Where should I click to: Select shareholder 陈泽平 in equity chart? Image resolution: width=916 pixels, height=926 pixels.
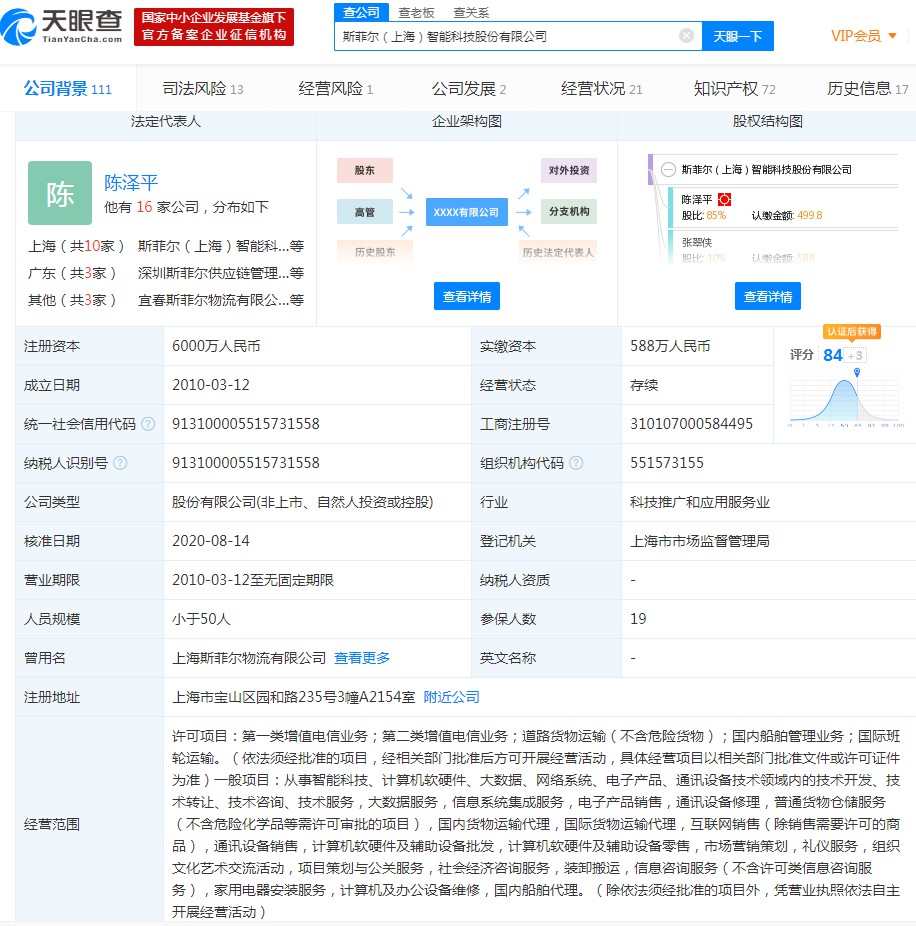click(x=697, y=200)
